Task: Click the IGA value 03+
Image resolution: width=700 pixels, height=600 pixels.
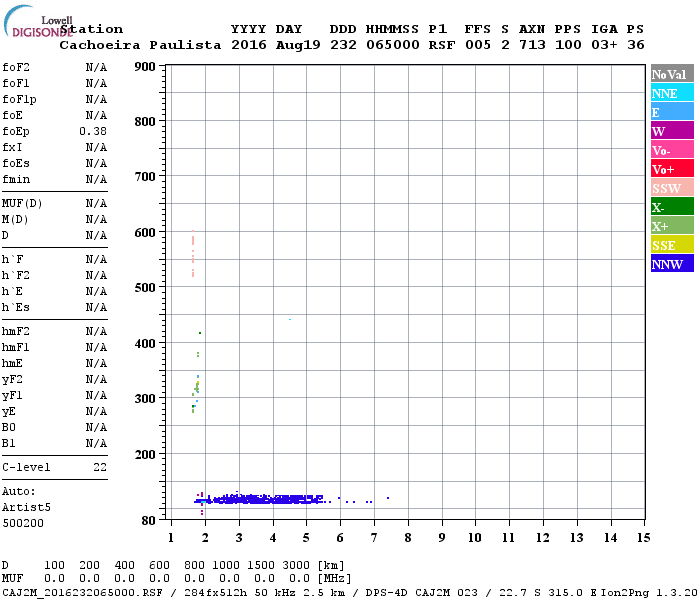Action: pyautogui.click(x=604, y=45)
